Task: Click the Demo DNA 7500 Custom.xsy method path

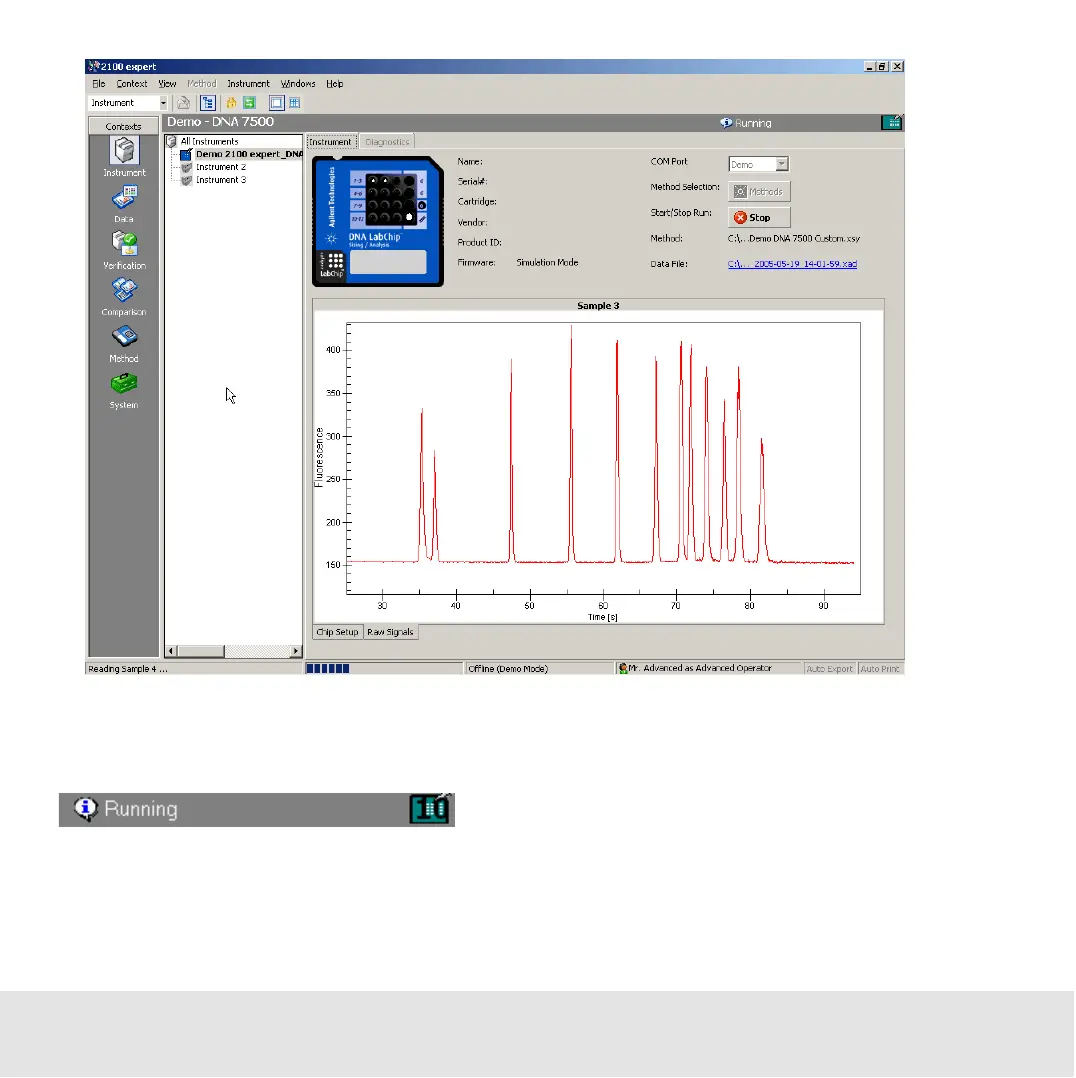Action: click(x=793, y=239)
